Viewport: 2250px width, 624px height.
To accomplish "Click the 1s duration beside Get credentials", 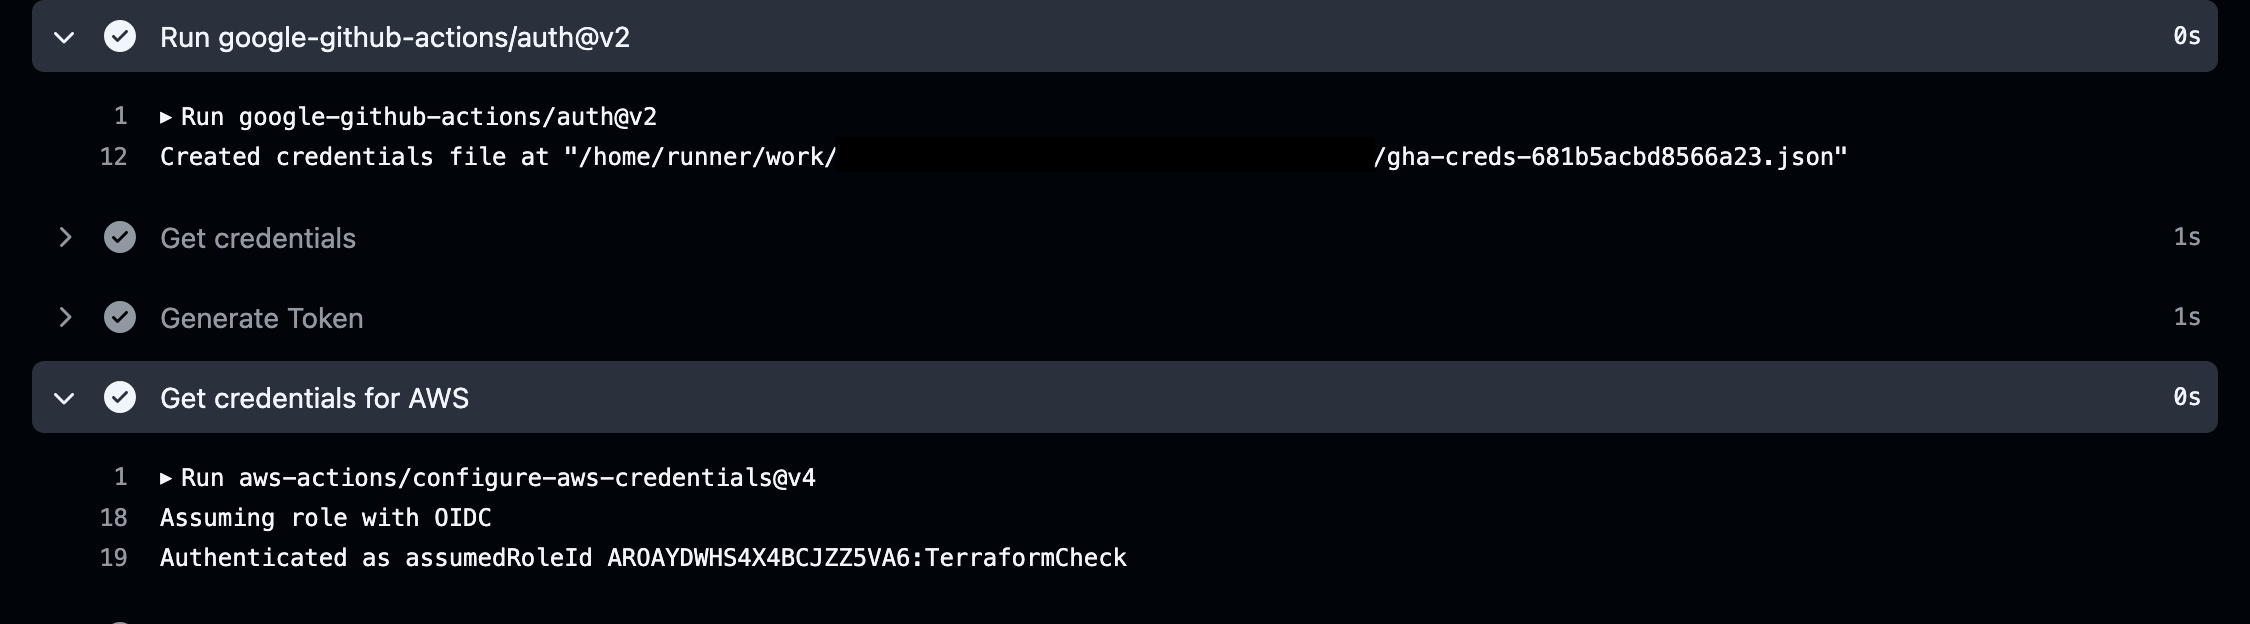I will [x=2185, y=238].
